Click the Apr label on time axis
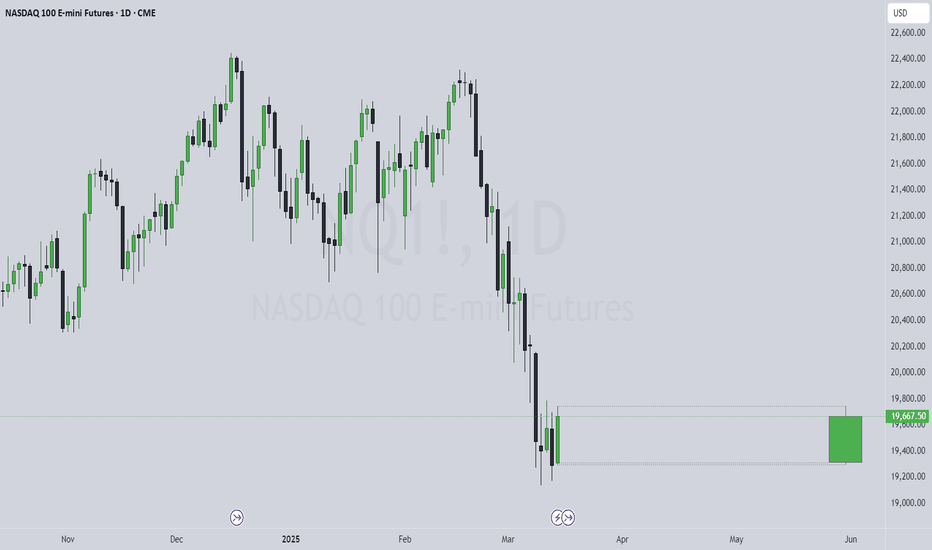Viewport: 932px width, 550px height. 622,539
